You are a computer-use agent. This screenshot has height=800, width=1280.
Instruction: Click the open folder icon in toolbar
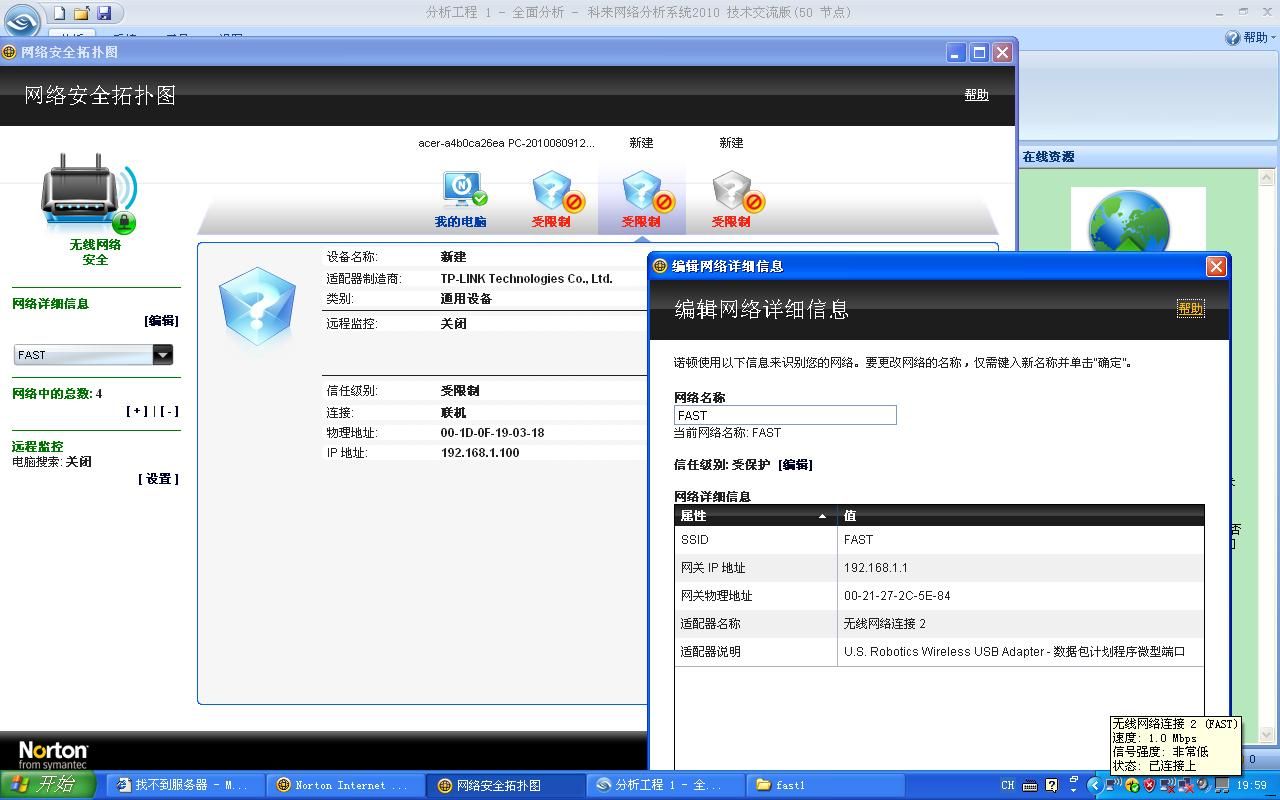pyautogui.click(x=82, y=13)
